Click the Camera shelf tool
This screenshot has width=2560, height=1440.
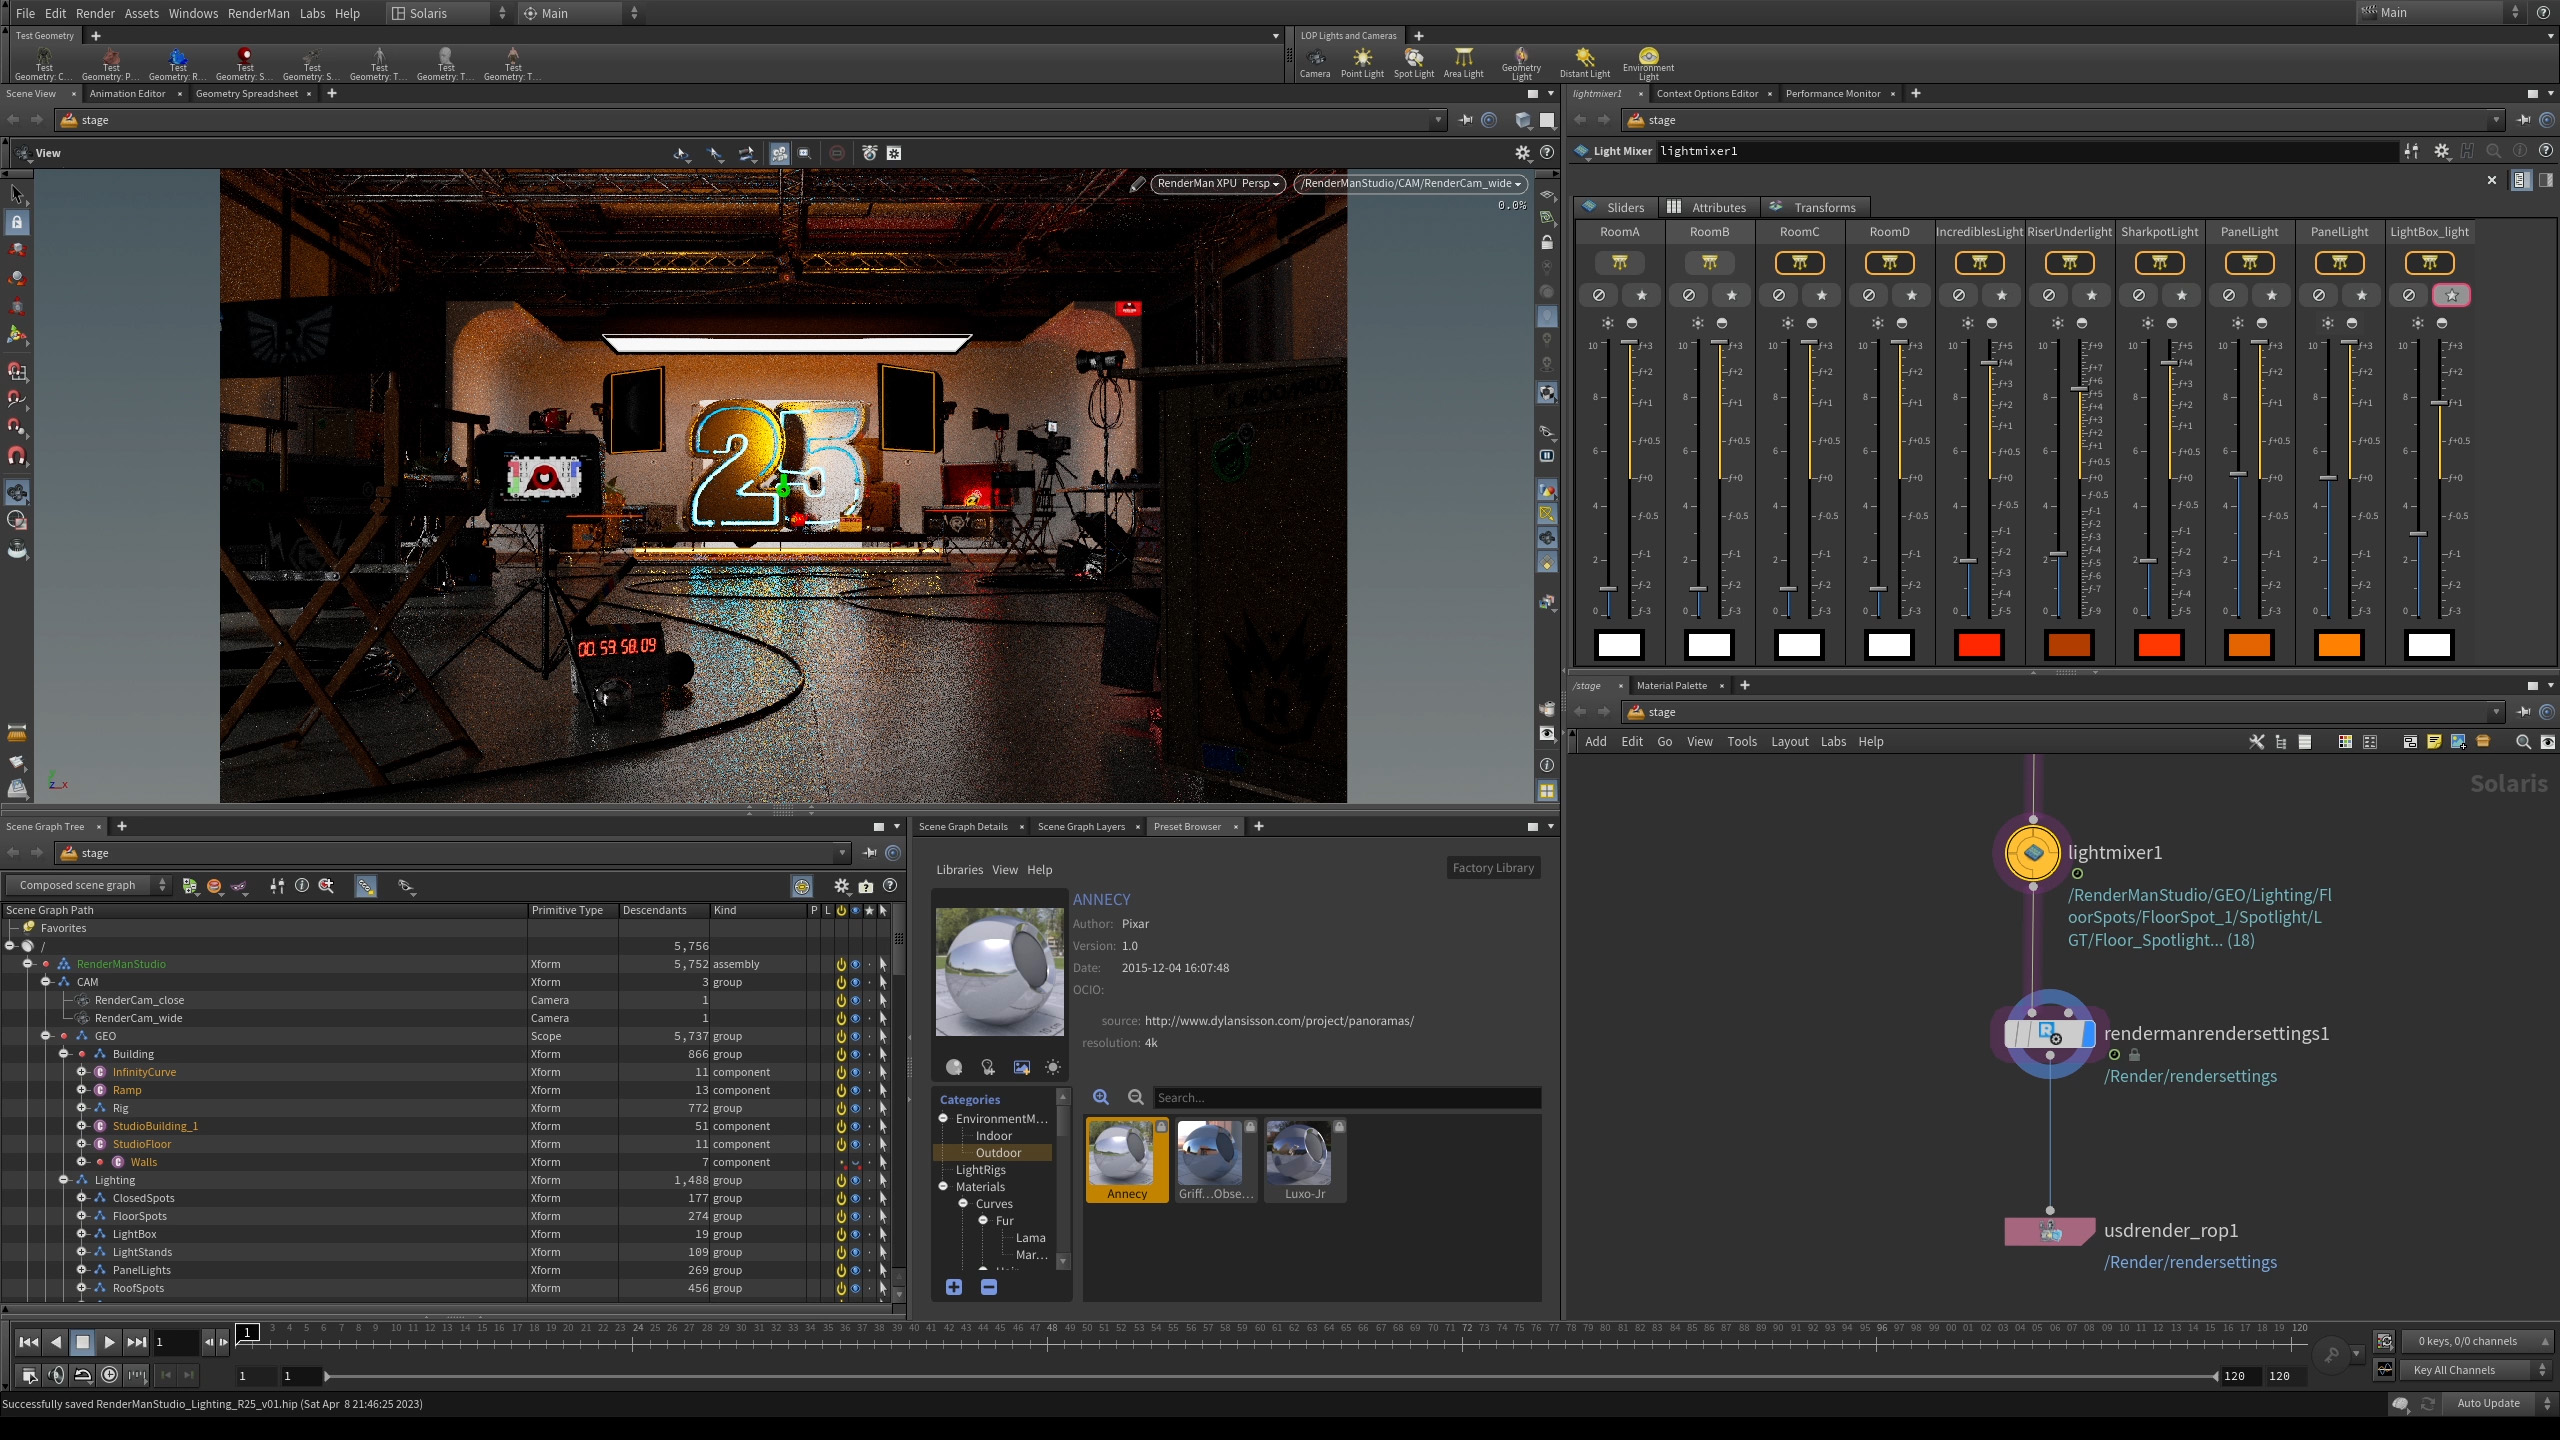pos(1314,62)
